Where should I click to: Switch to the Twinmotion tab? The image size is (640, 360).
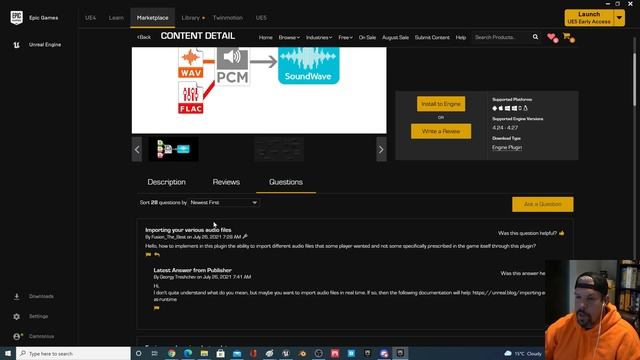[x=228, y=18]
